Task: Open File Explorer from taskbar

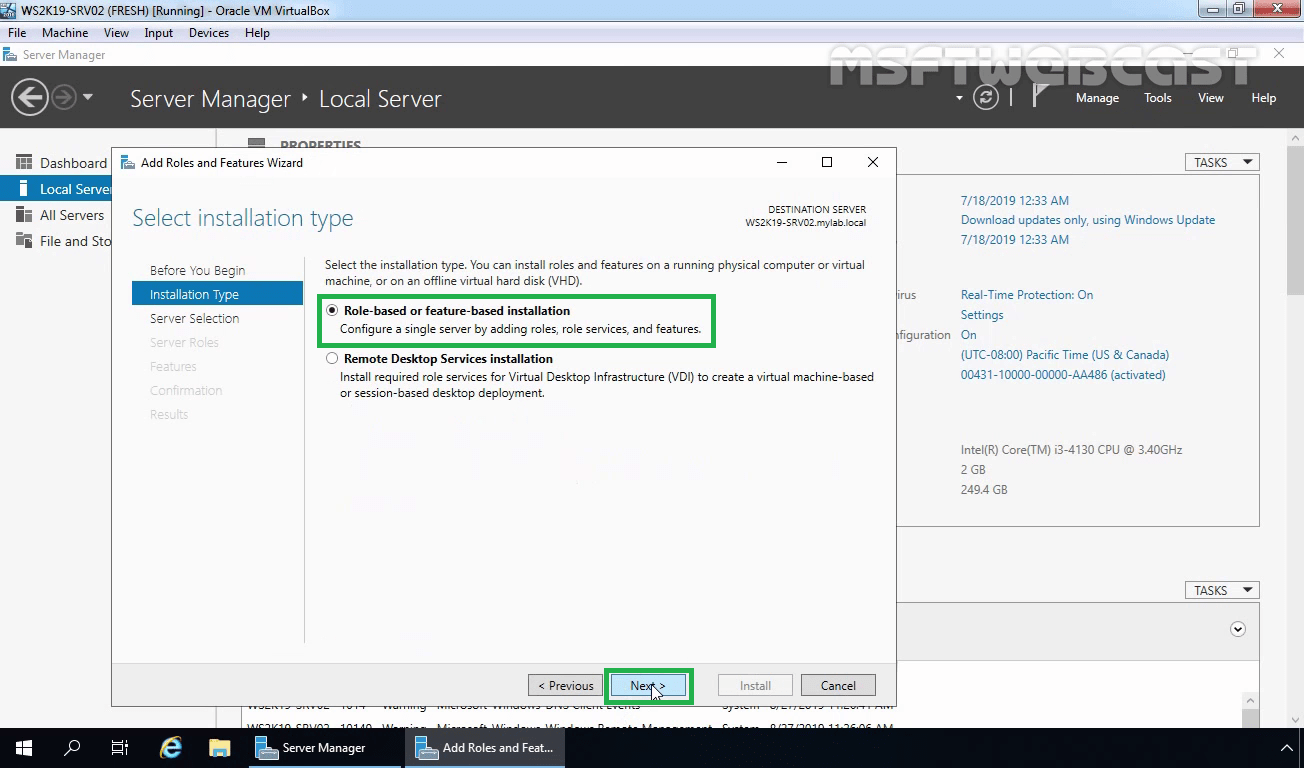Action: pyautogui.click(x=219, y=748)
